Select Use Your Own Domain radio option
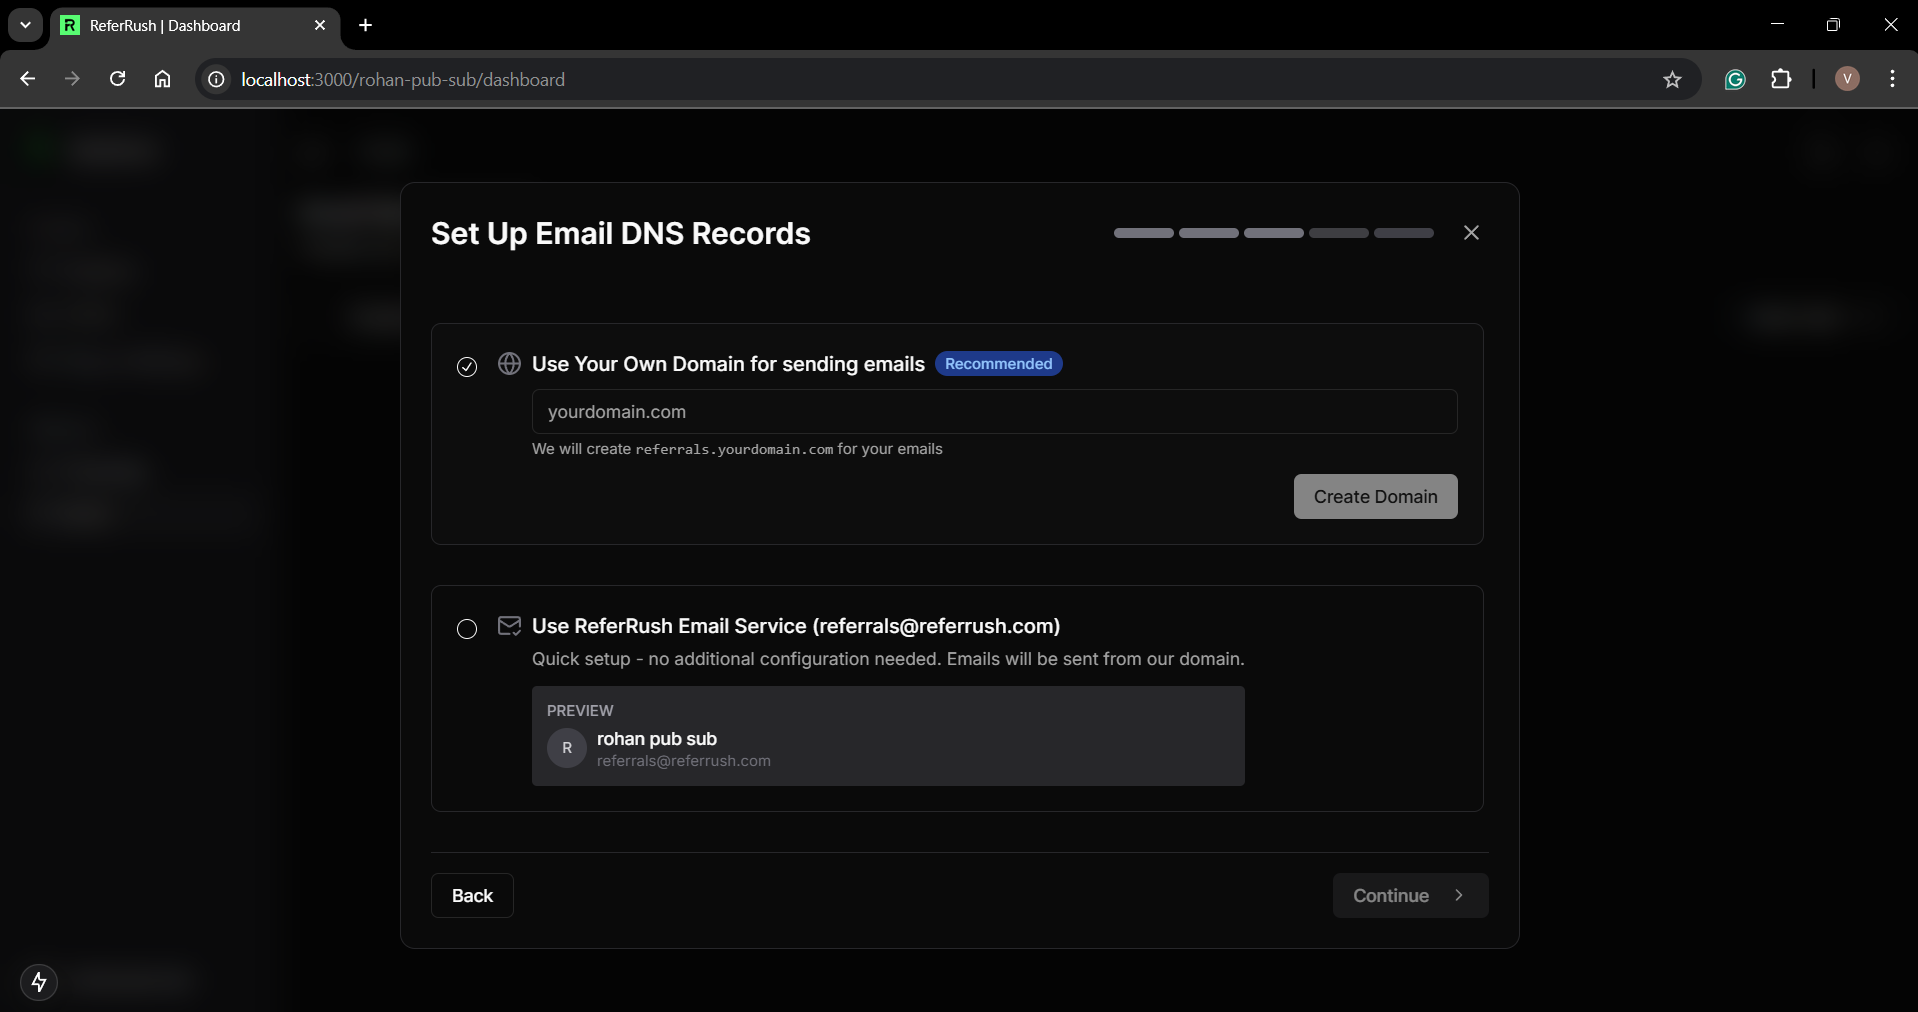 [x=467, y=367]
